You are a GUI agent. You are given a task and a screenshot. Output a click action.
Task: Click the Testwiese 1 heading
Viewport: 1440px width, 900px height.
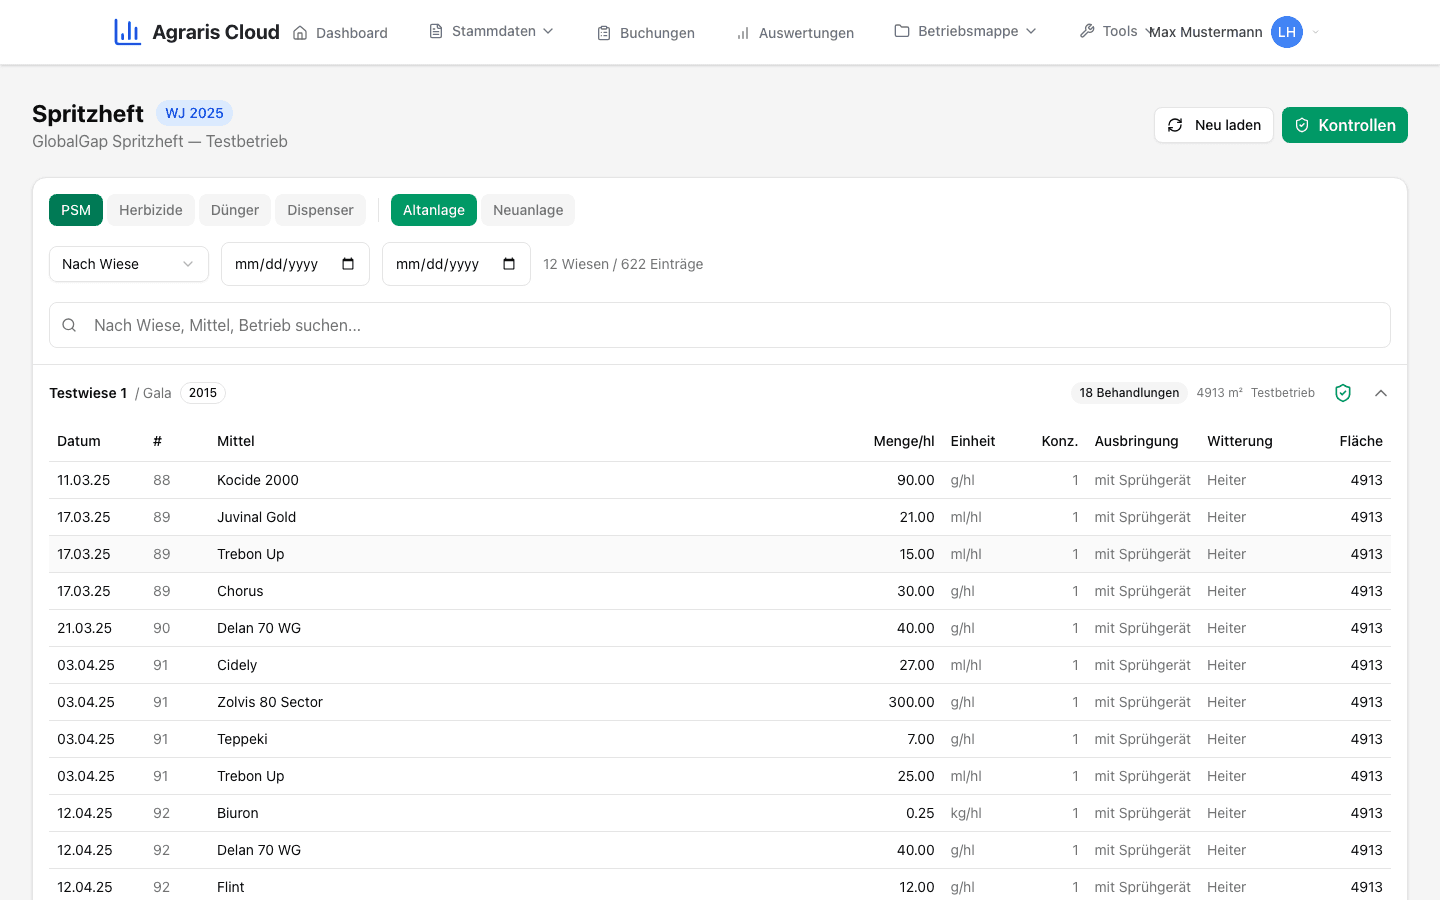[x=88, y=393]
